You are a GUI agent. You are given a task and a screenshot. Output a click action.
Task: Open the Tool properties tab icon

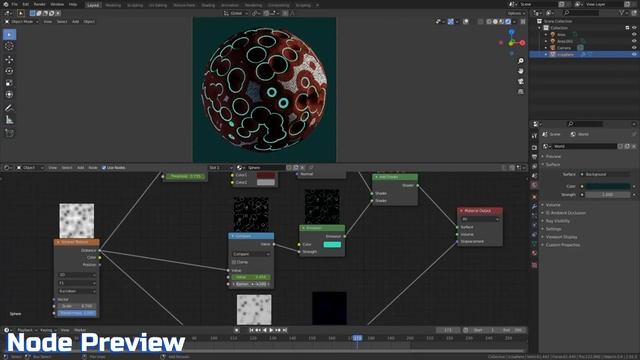(534, 136)
